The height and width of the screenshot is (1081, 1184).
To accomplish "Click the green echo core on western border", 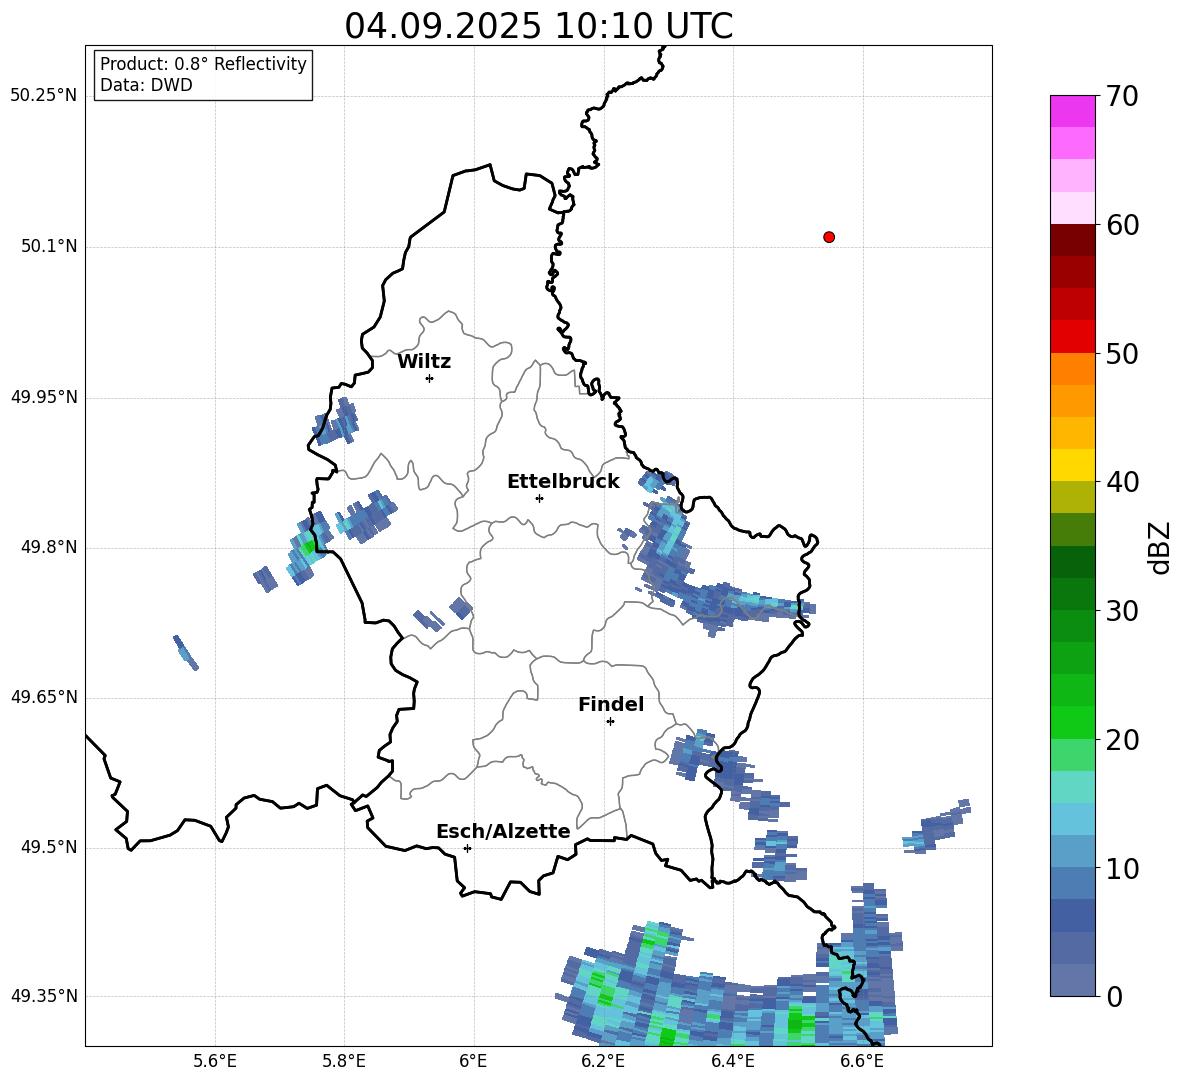I will tap(308, 547).
